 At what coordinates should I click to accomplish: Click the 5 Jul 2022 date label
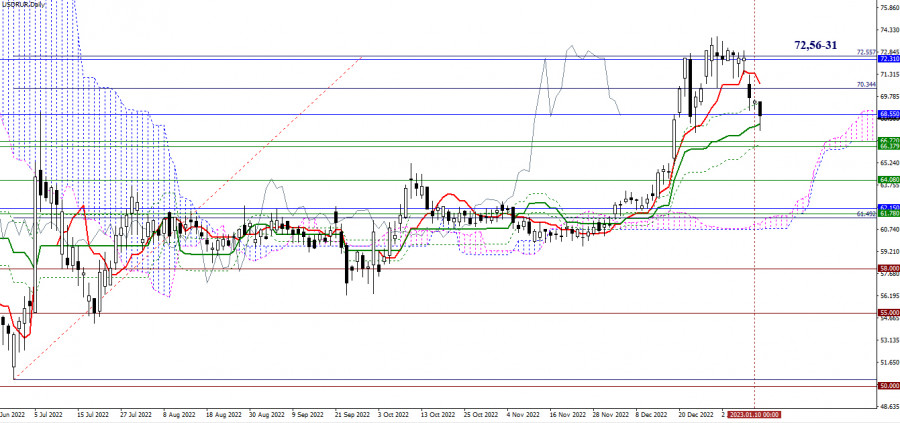[x=50, y=412]
